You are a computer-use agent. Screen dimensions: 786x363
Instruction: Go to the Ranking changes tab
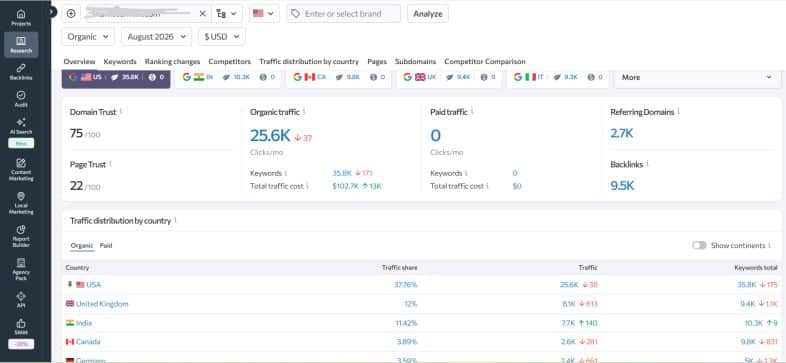[172, 61]
